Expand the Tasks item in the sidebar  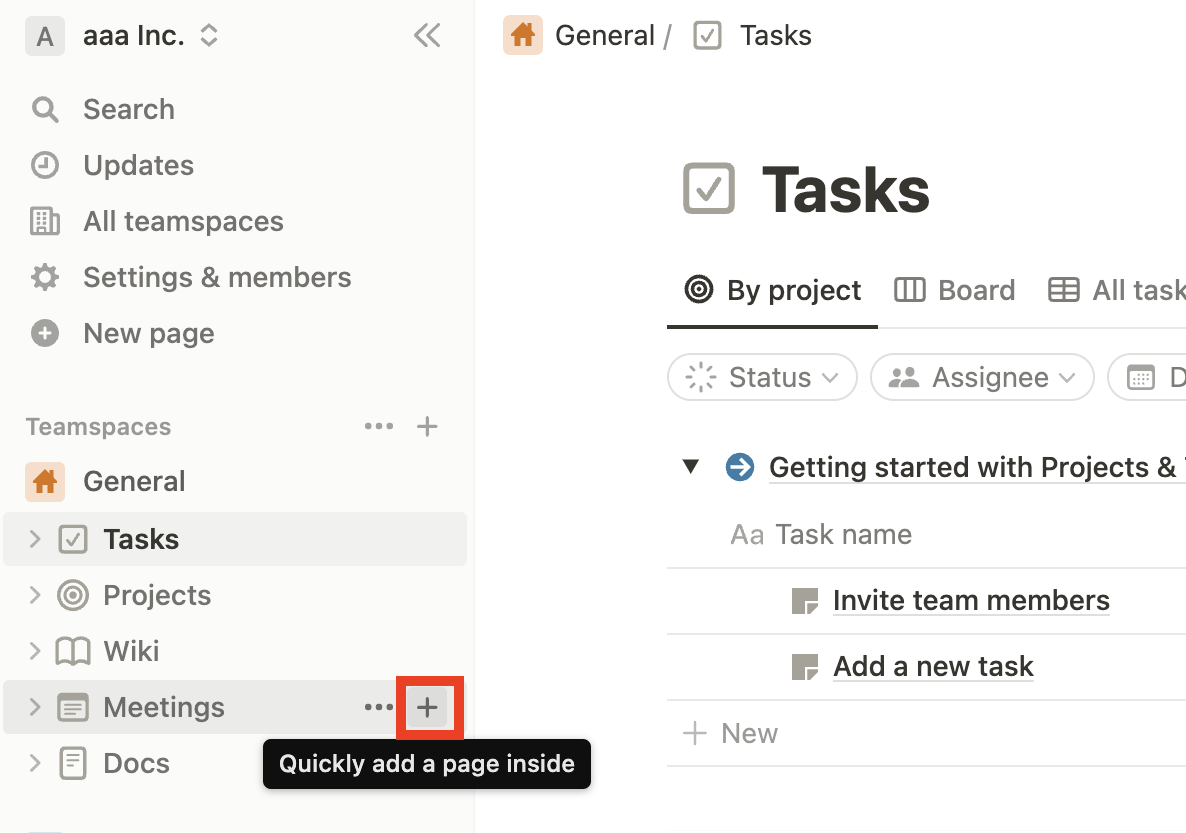pos(33,539)
